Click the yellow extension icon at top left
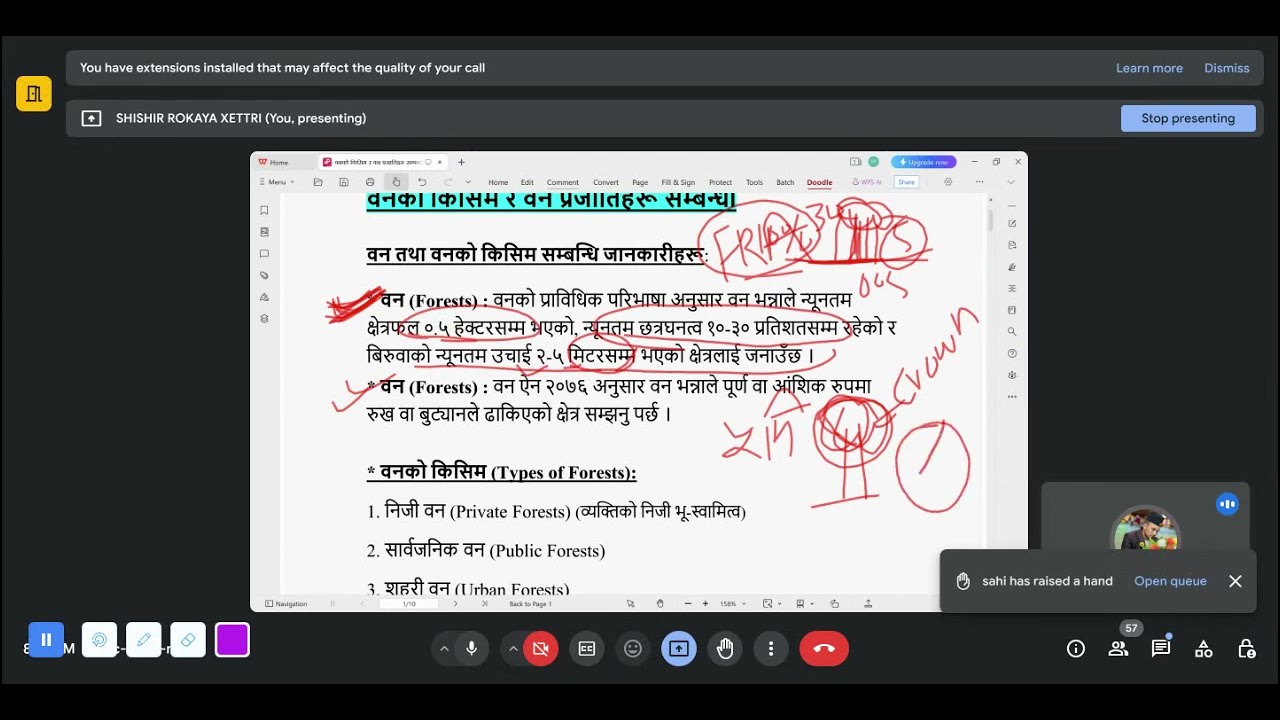This screenshot has width=1280, height=720. [33, 93]
